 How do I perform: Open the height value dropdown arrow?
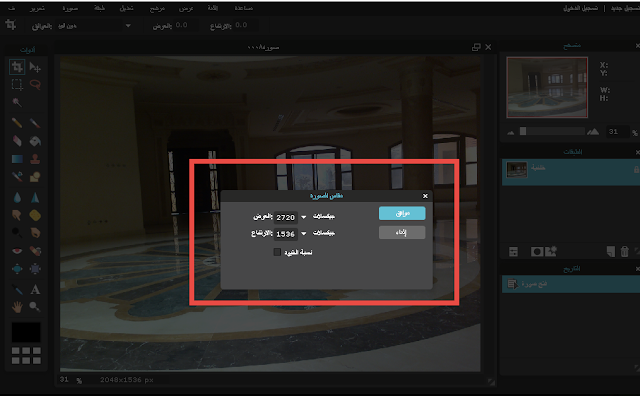point(303,234)
